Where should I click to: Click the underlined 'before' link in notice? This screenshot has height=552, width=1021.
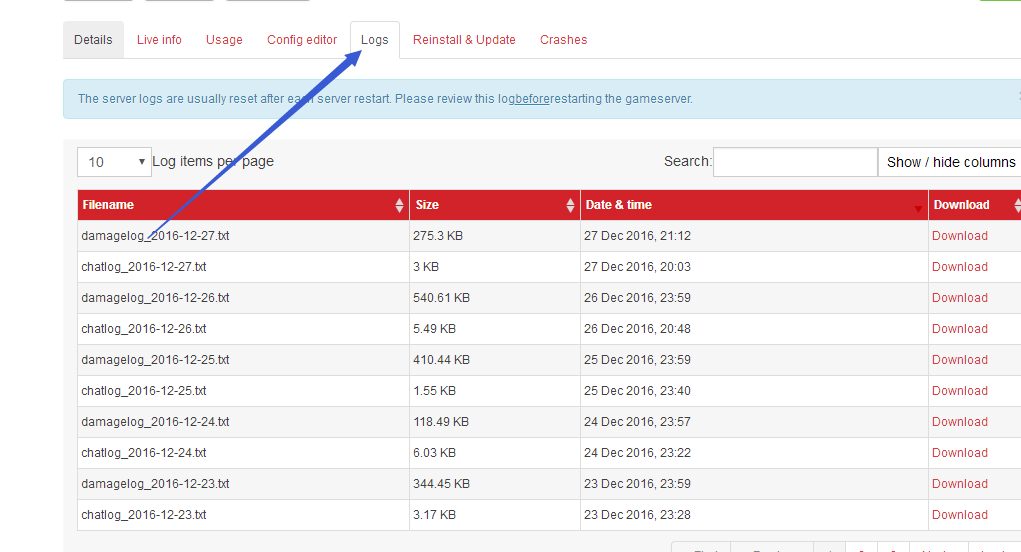(532, 99)
